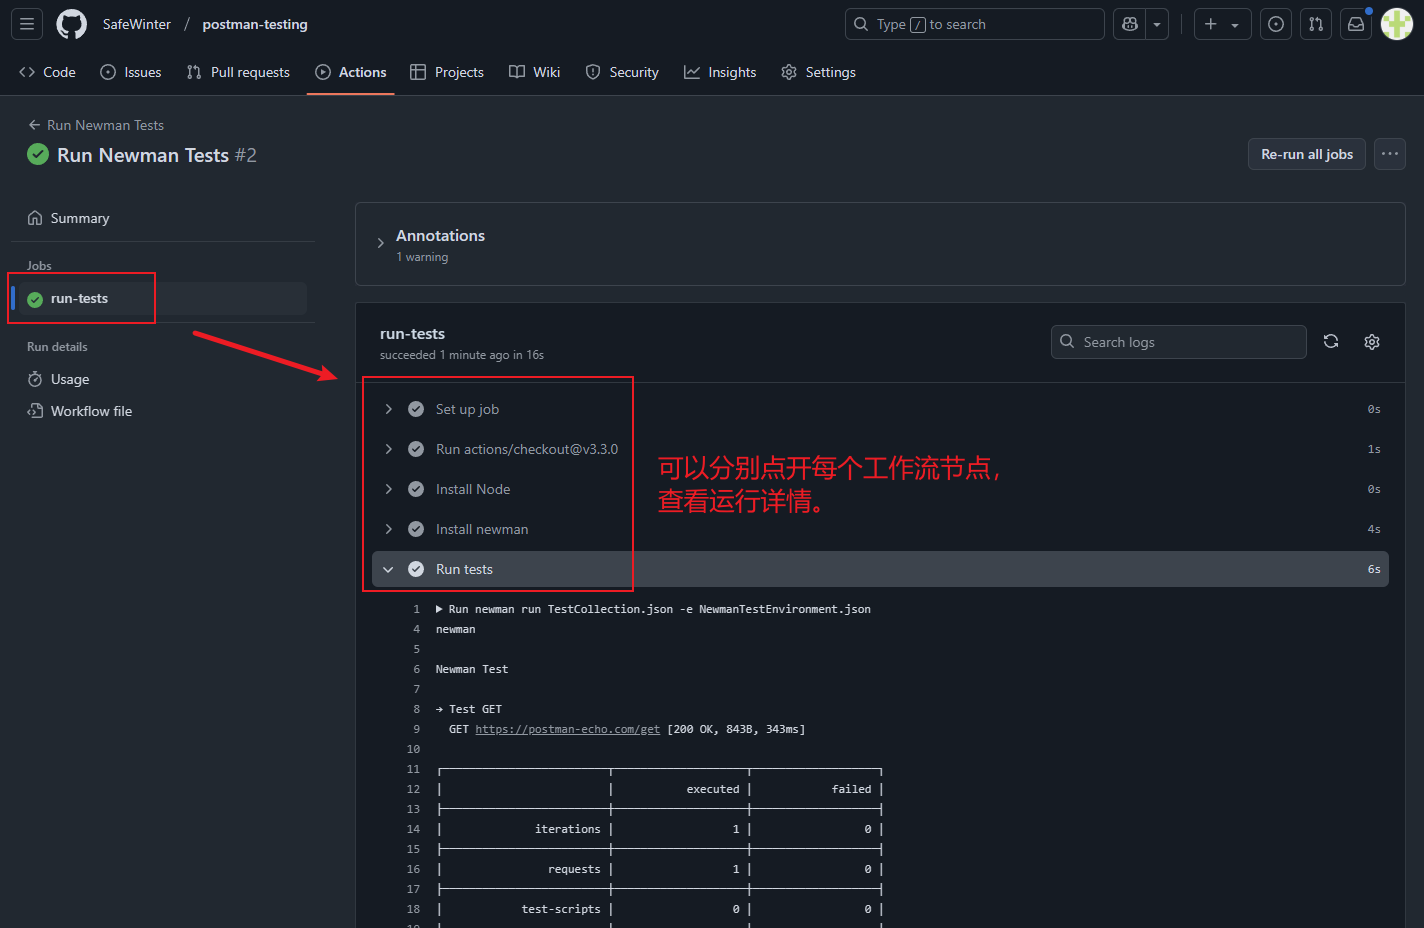Image resolution: width=1424 pixels, height=928 pixels.
Task: Click the 'succeeded 1 minute ago in 16s' text
Action: pyautogui.click(x=462, y=355)
